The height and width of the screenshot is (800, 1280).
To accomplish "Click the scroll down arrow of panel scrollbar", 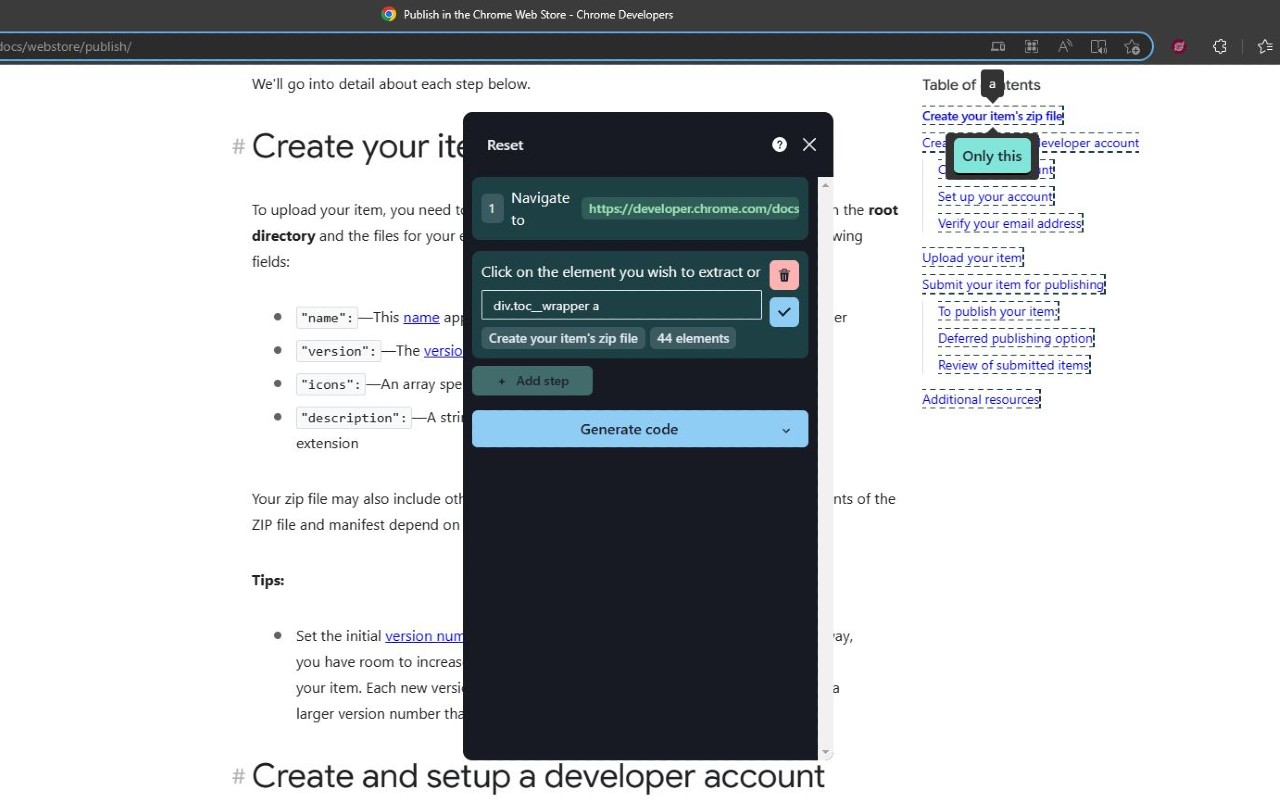I will (x=826, y=753).
